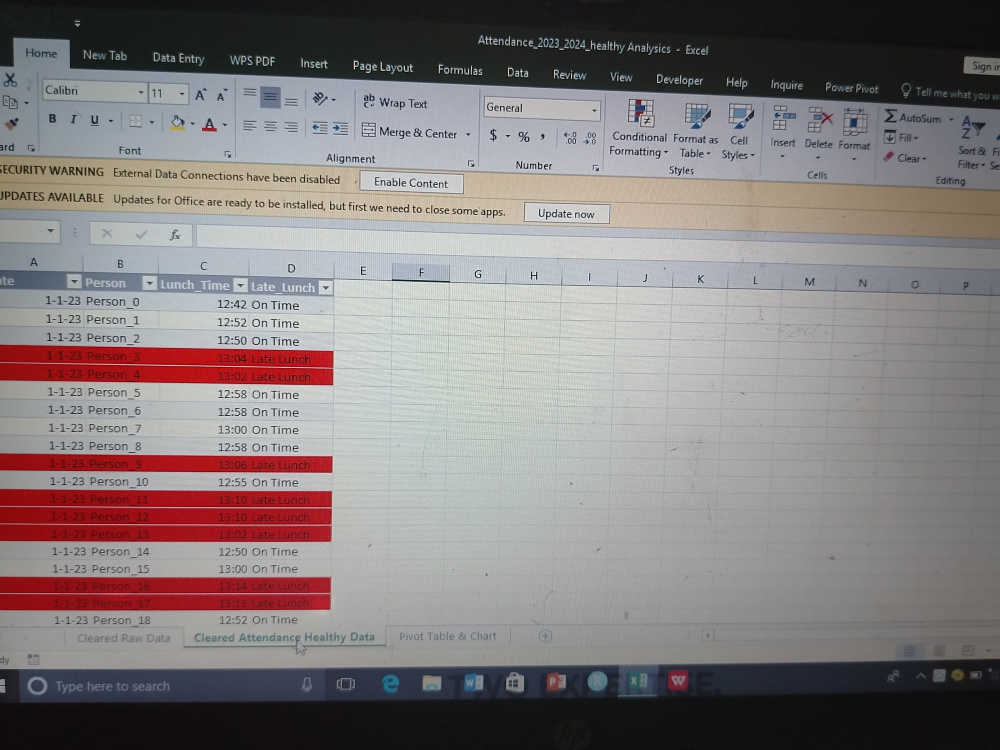Switch to the Developer tab

(x=679, y=80)
